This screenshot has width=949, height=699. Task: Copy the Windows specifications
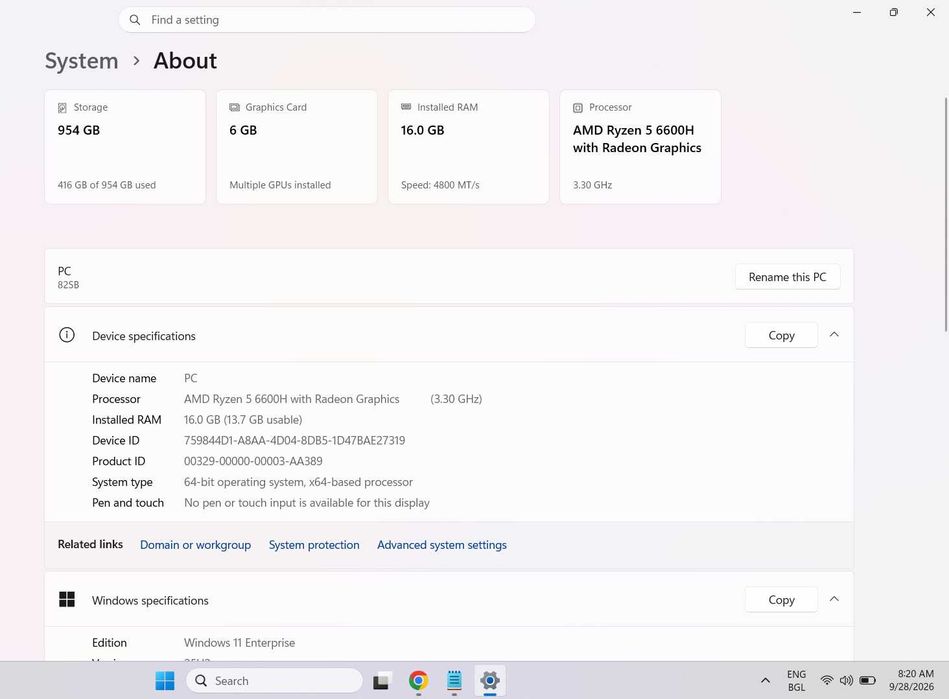tap(781, 600)
